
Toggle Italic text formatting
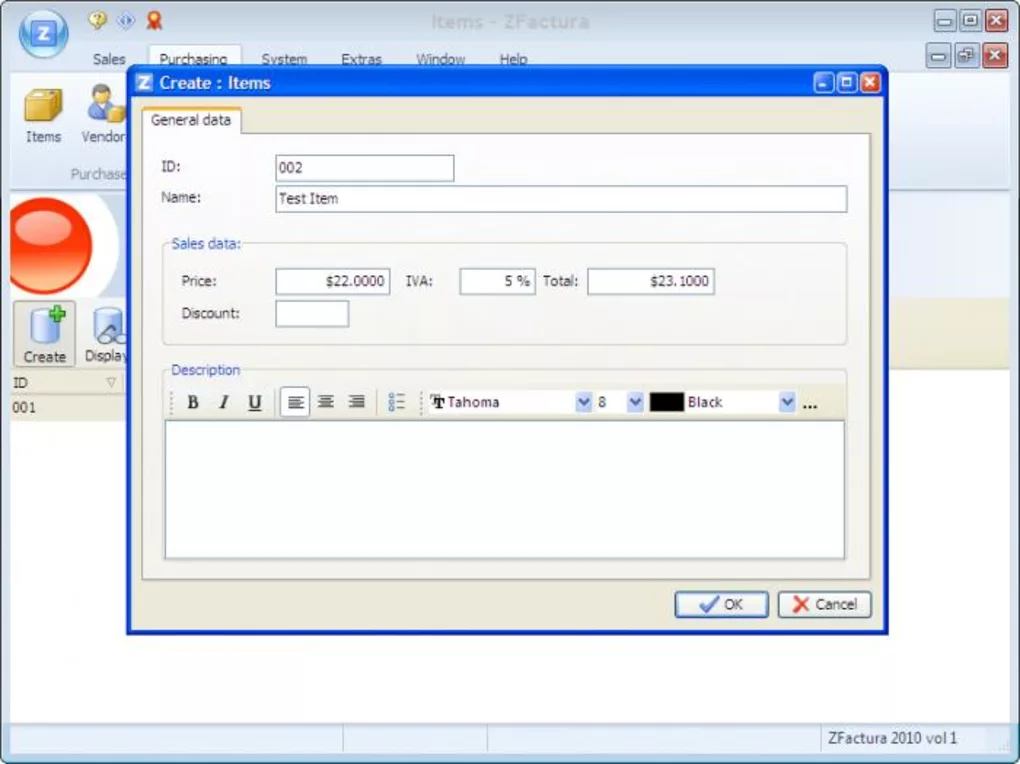(x=224, y=402)
